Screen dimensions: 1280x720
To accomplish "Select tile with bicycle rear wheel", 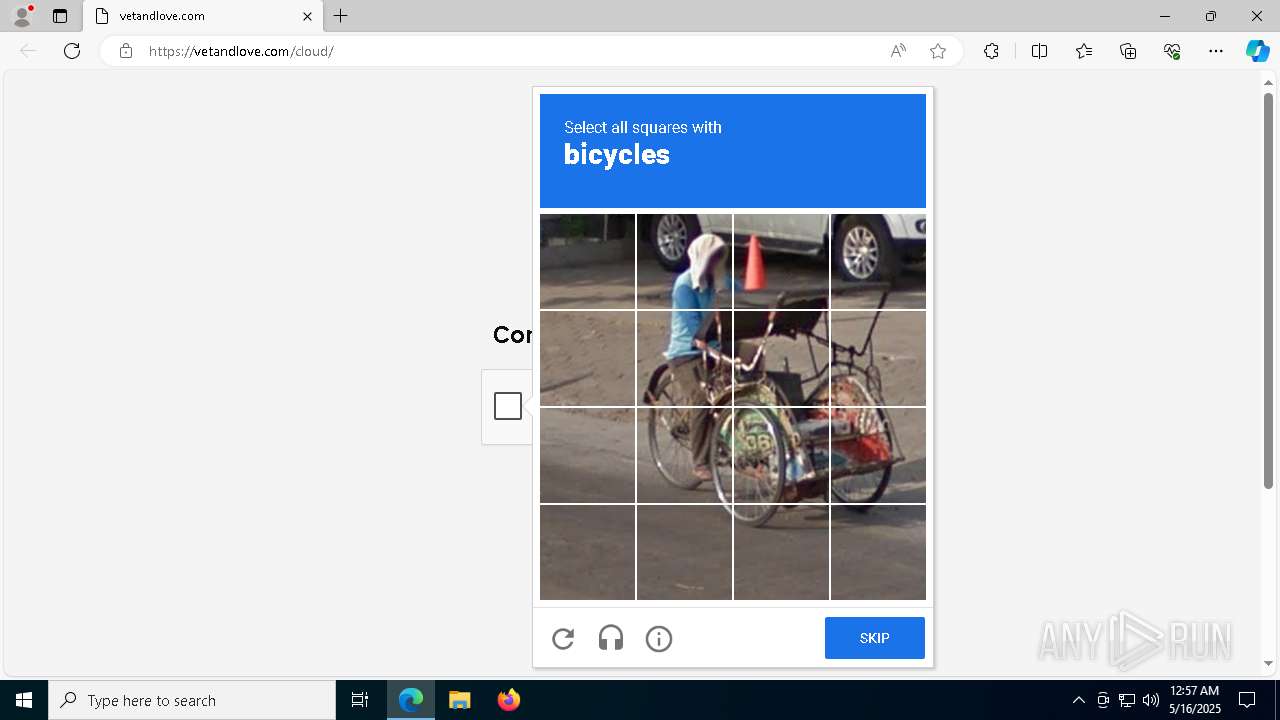I will click(x=684, y=455).
